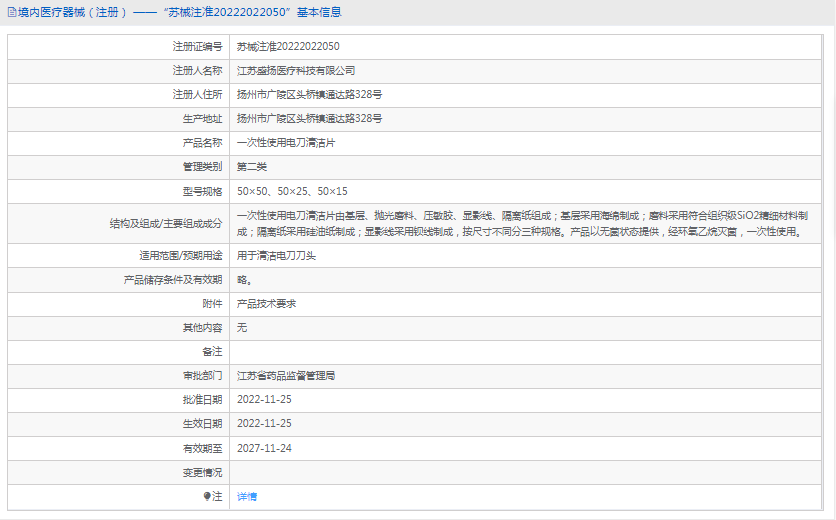This screenshot has width=836, height=520.
Task: Click the 批准日期 value 2022-11-25
Action: coord(264,399)
